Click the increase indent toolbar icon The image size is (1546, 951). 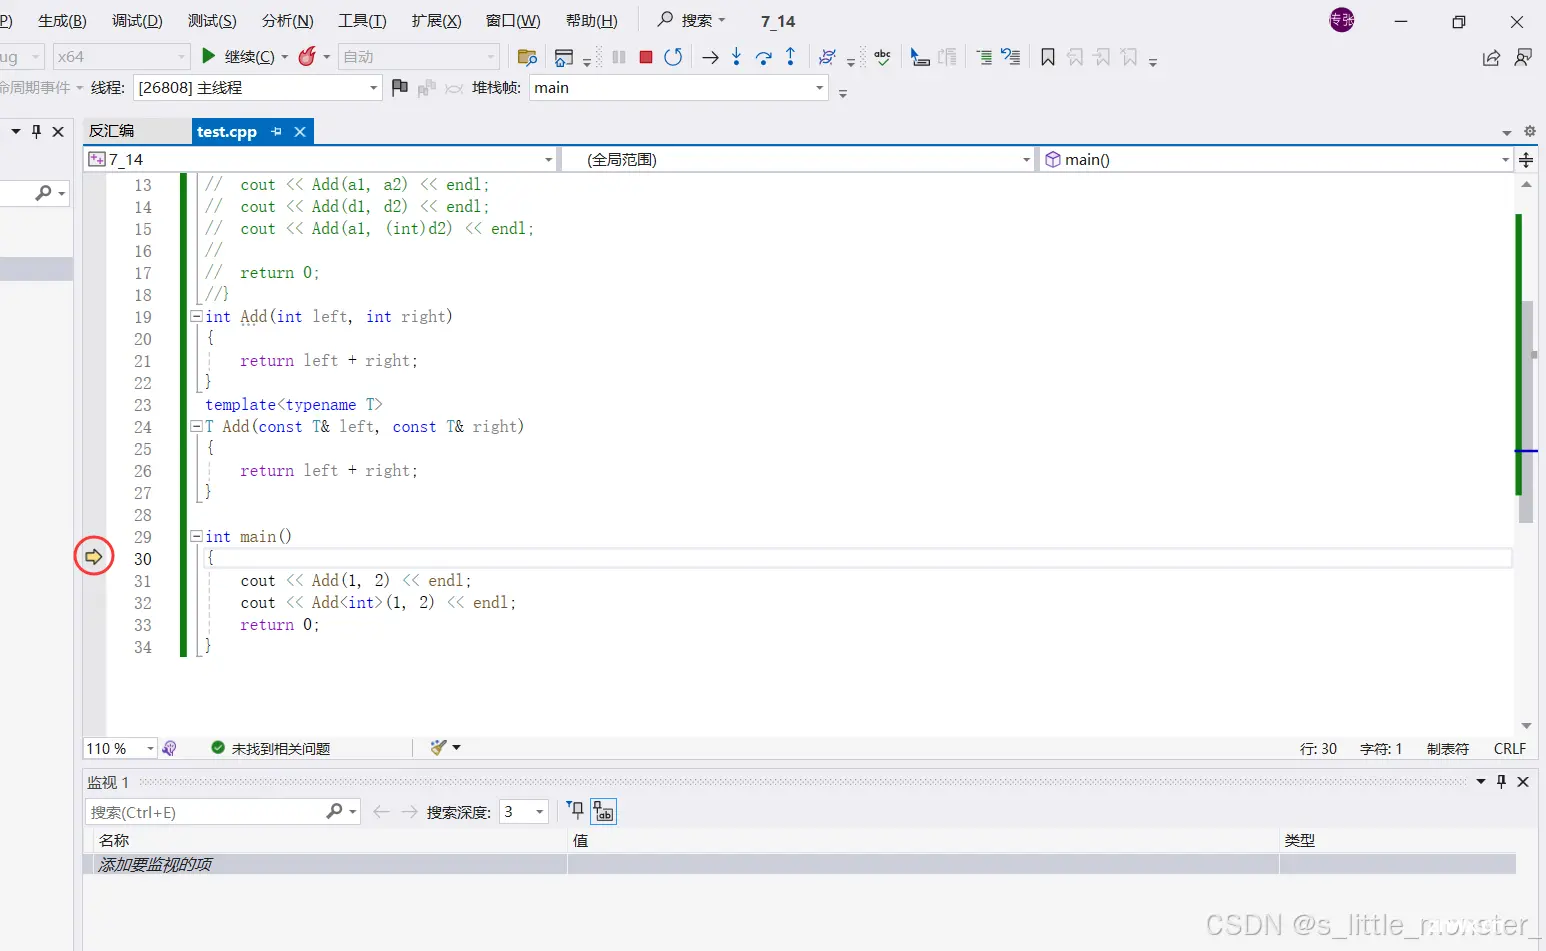point(984,57)
